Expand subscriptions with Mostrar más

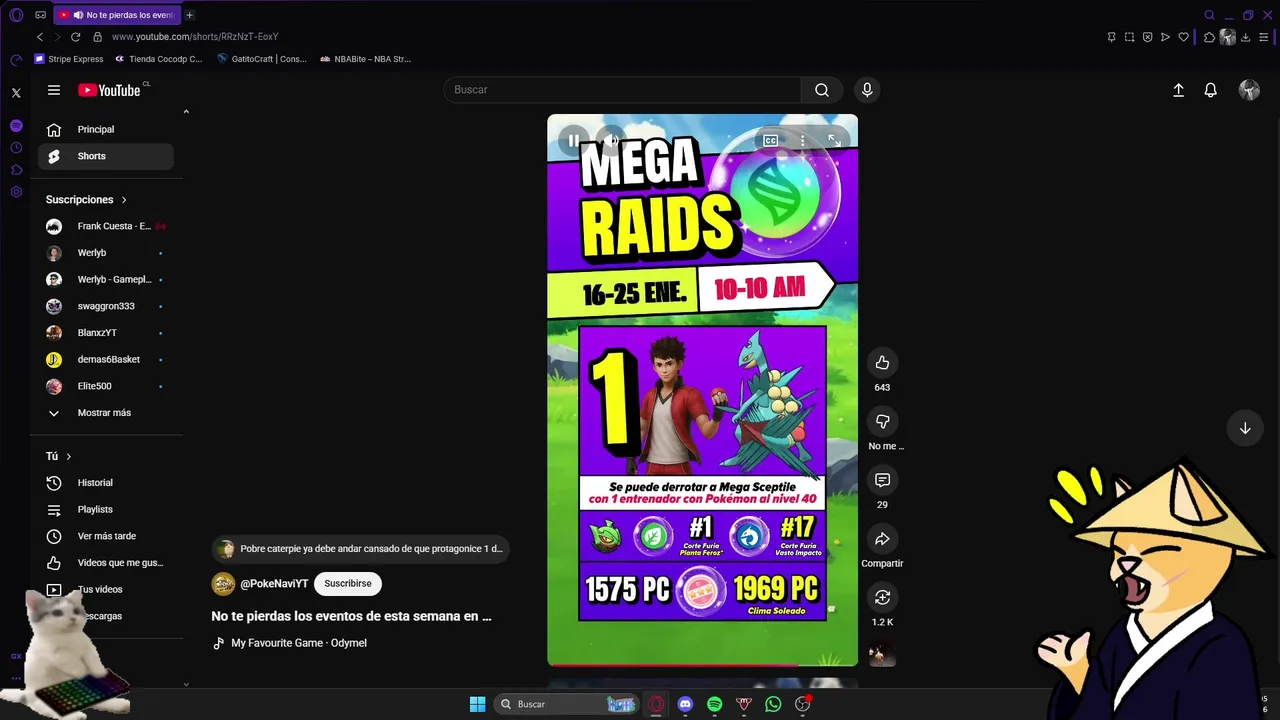click(106, 413)
